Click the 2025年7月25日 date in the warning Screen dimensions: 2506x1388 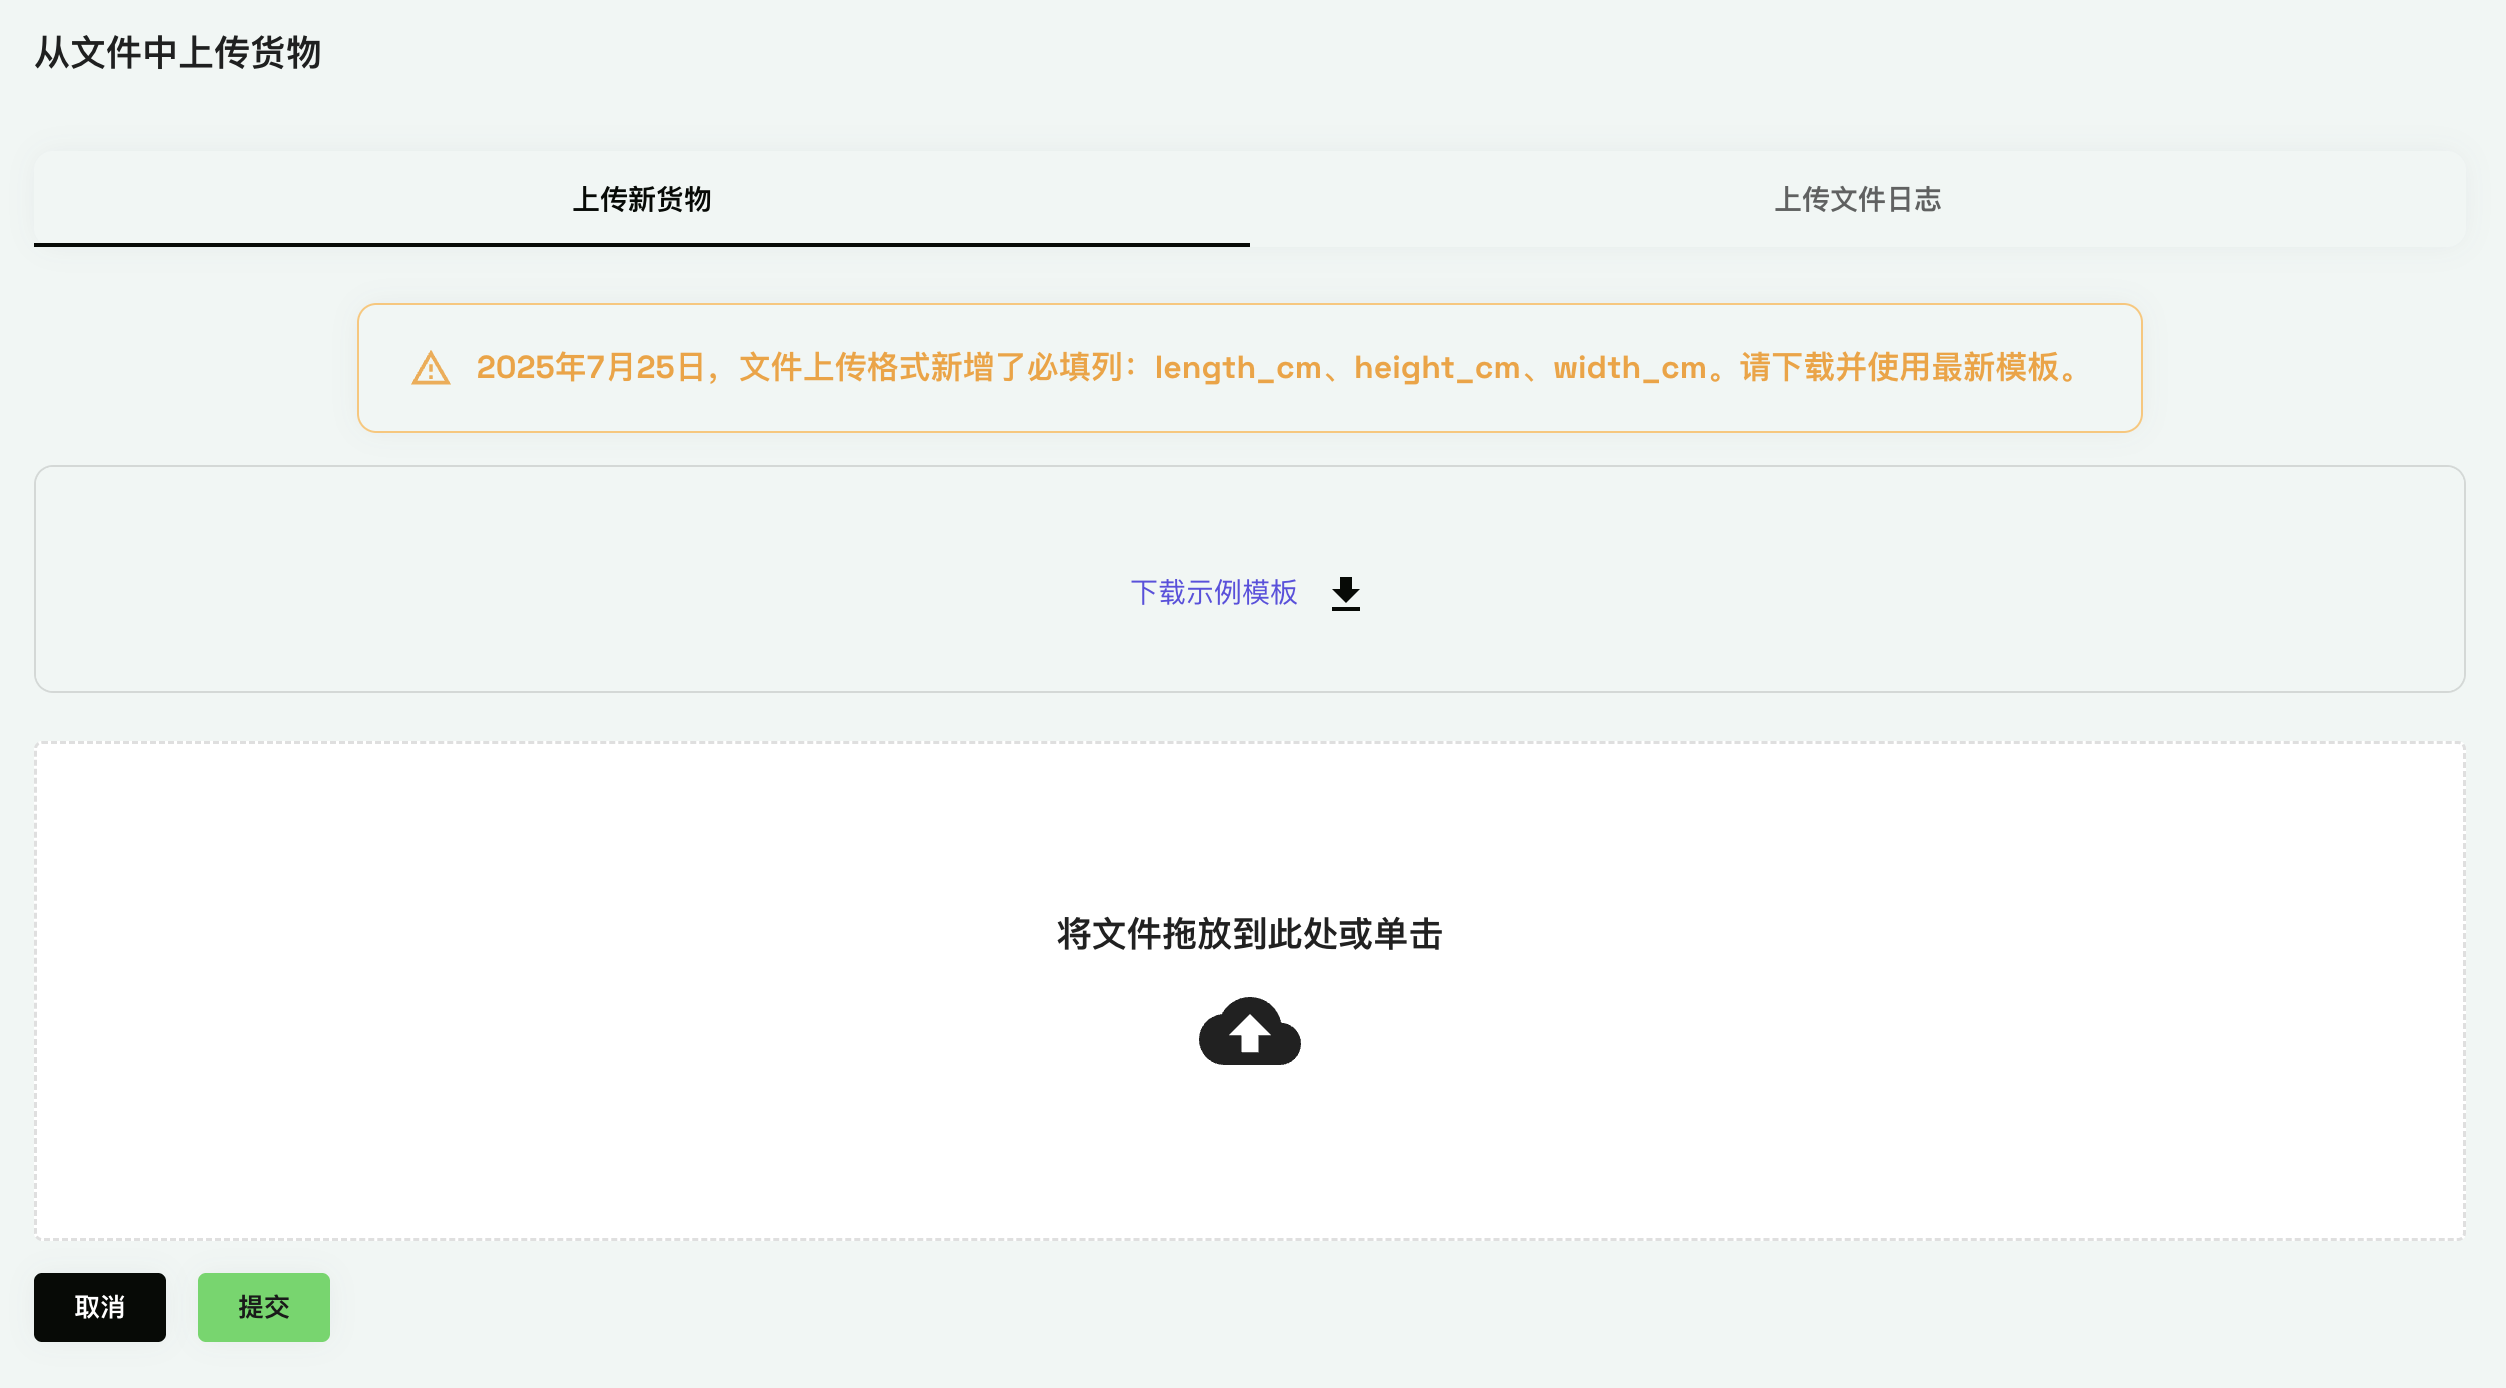click(x=590, y=368)
